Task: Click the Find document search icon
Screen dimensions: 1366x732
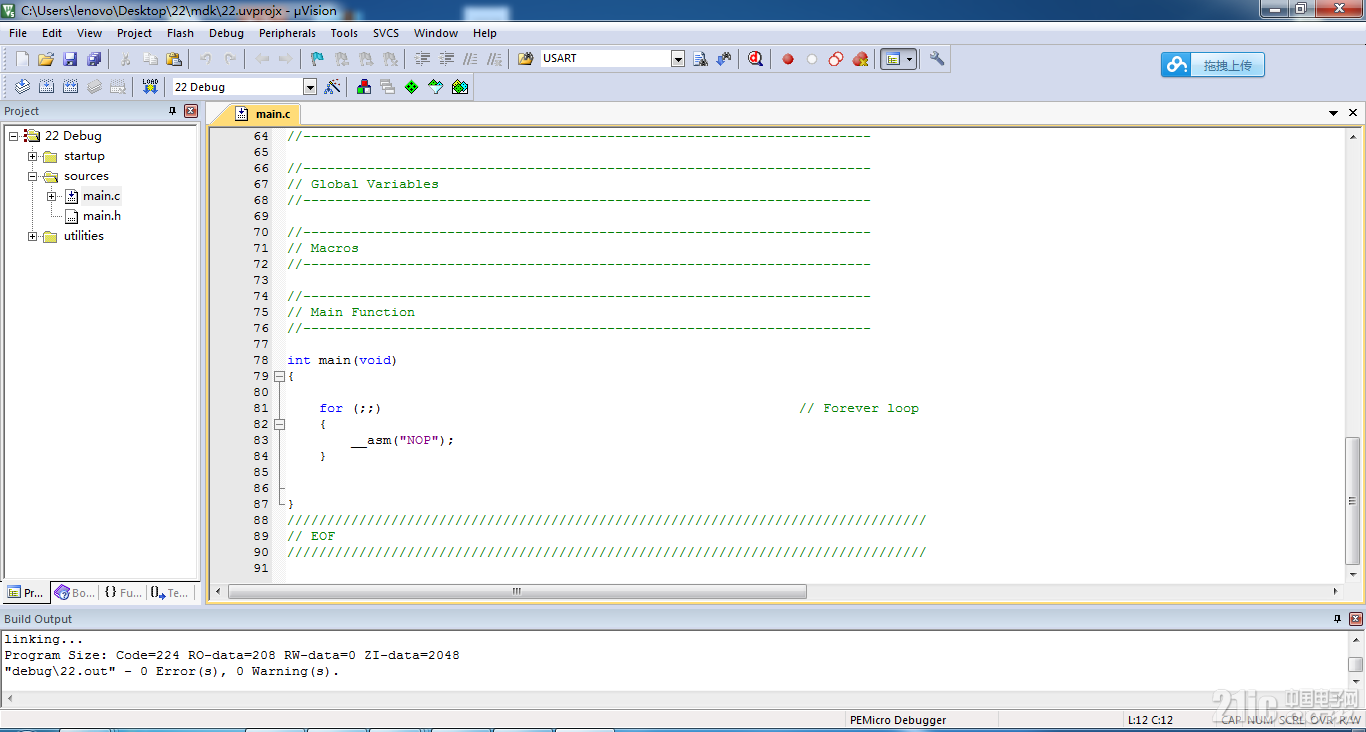Action: 700,59
